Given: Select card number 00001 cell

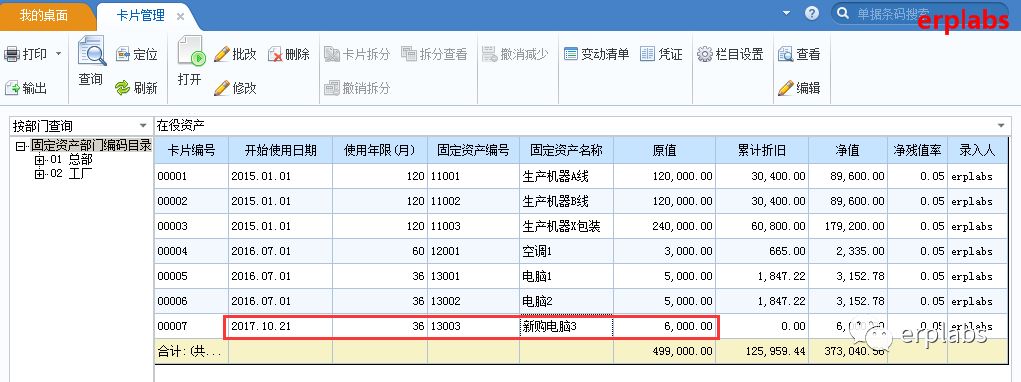Looking at the screenshot, I should tap(191, 176).
